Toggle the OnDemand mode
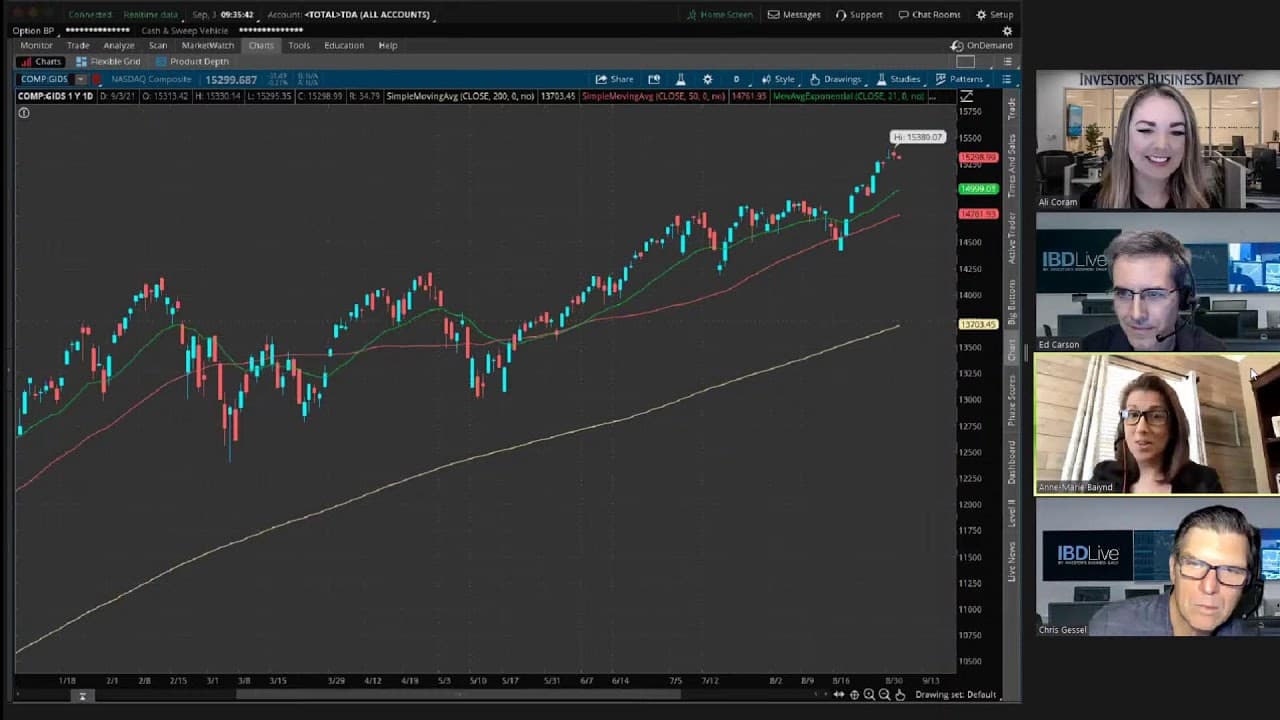The image size is (1280, 720). [x=982, y=45]
